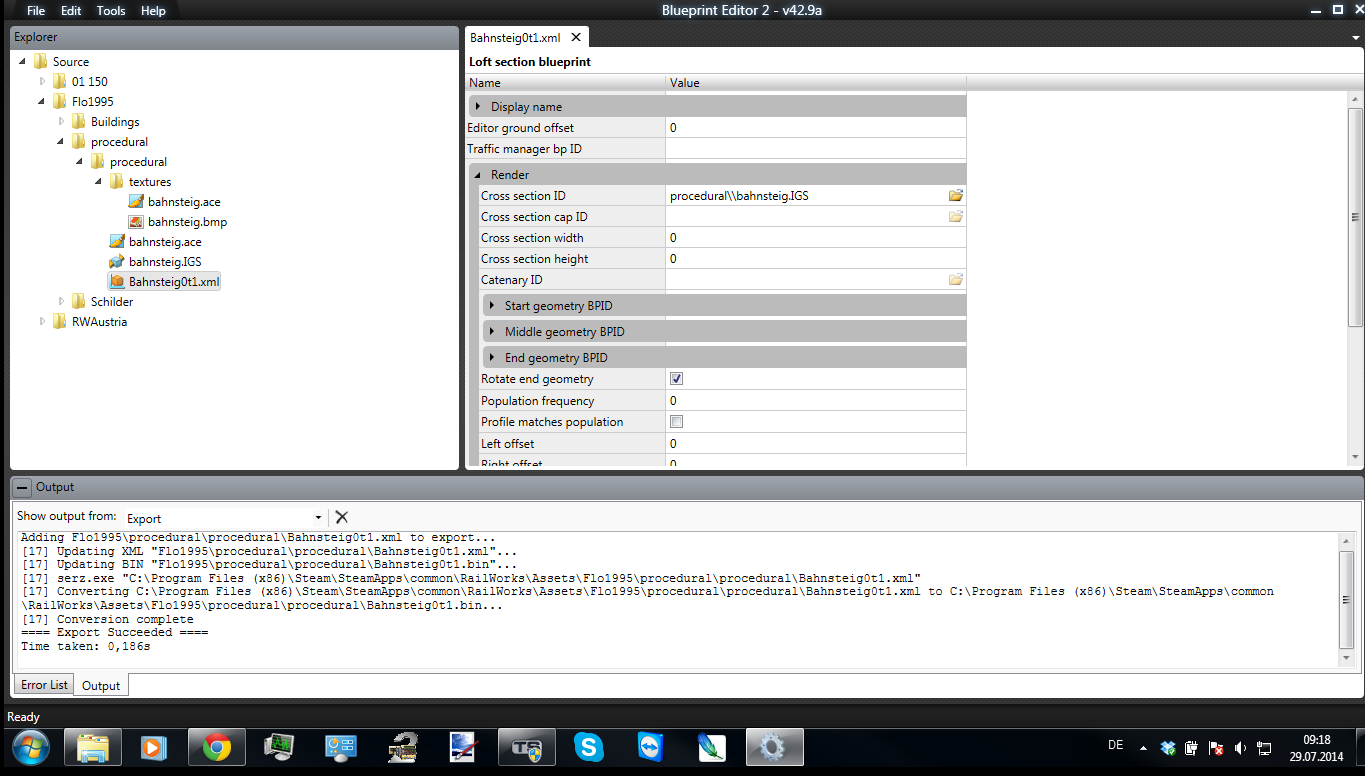Click the Population frequency value field
Viewport: 1365px width, 776px height.
(816, 401)
